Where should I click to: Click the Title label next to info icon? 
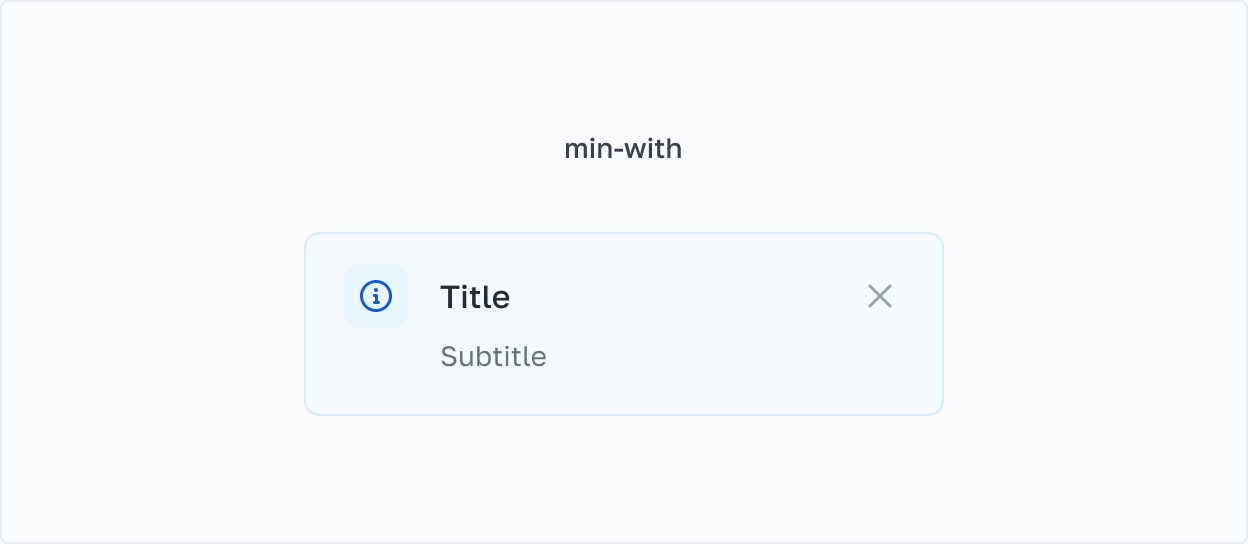[475, 297]
